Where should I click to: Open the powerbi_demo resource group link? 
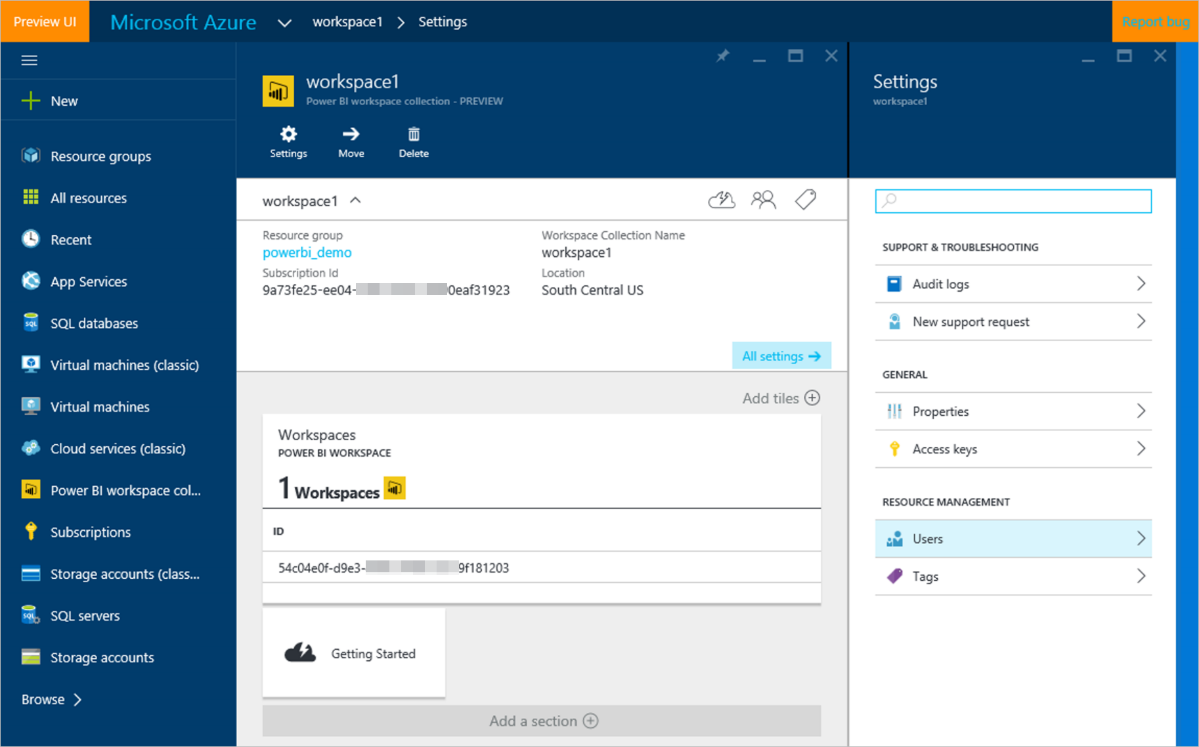click(307, 252)
